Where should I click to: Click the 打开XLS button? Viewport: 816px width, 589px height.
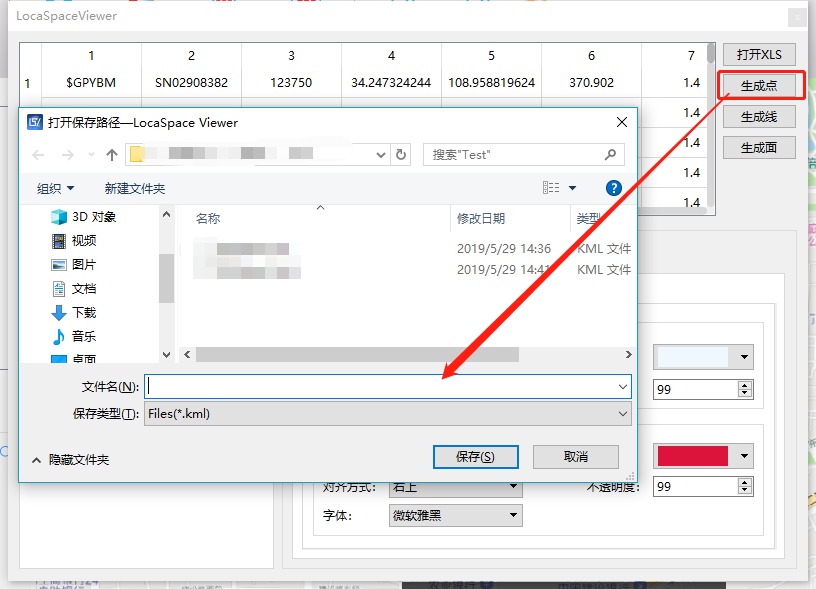pos(759,55)
